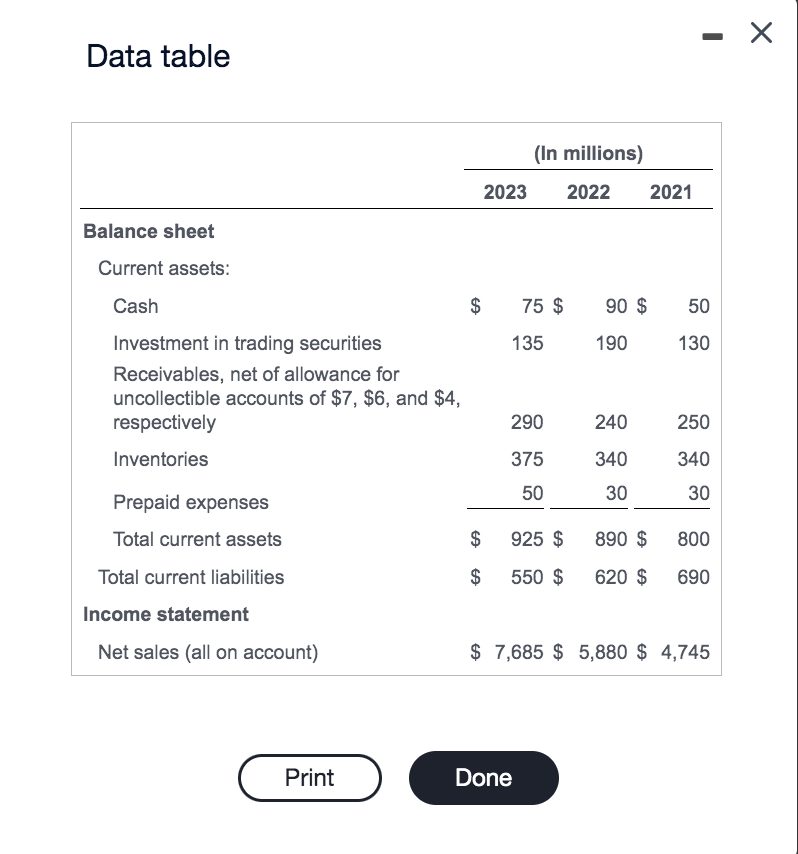Select the Data table title text
The height and width of the screenshot is (854, 798).
[x=157, y=57]
